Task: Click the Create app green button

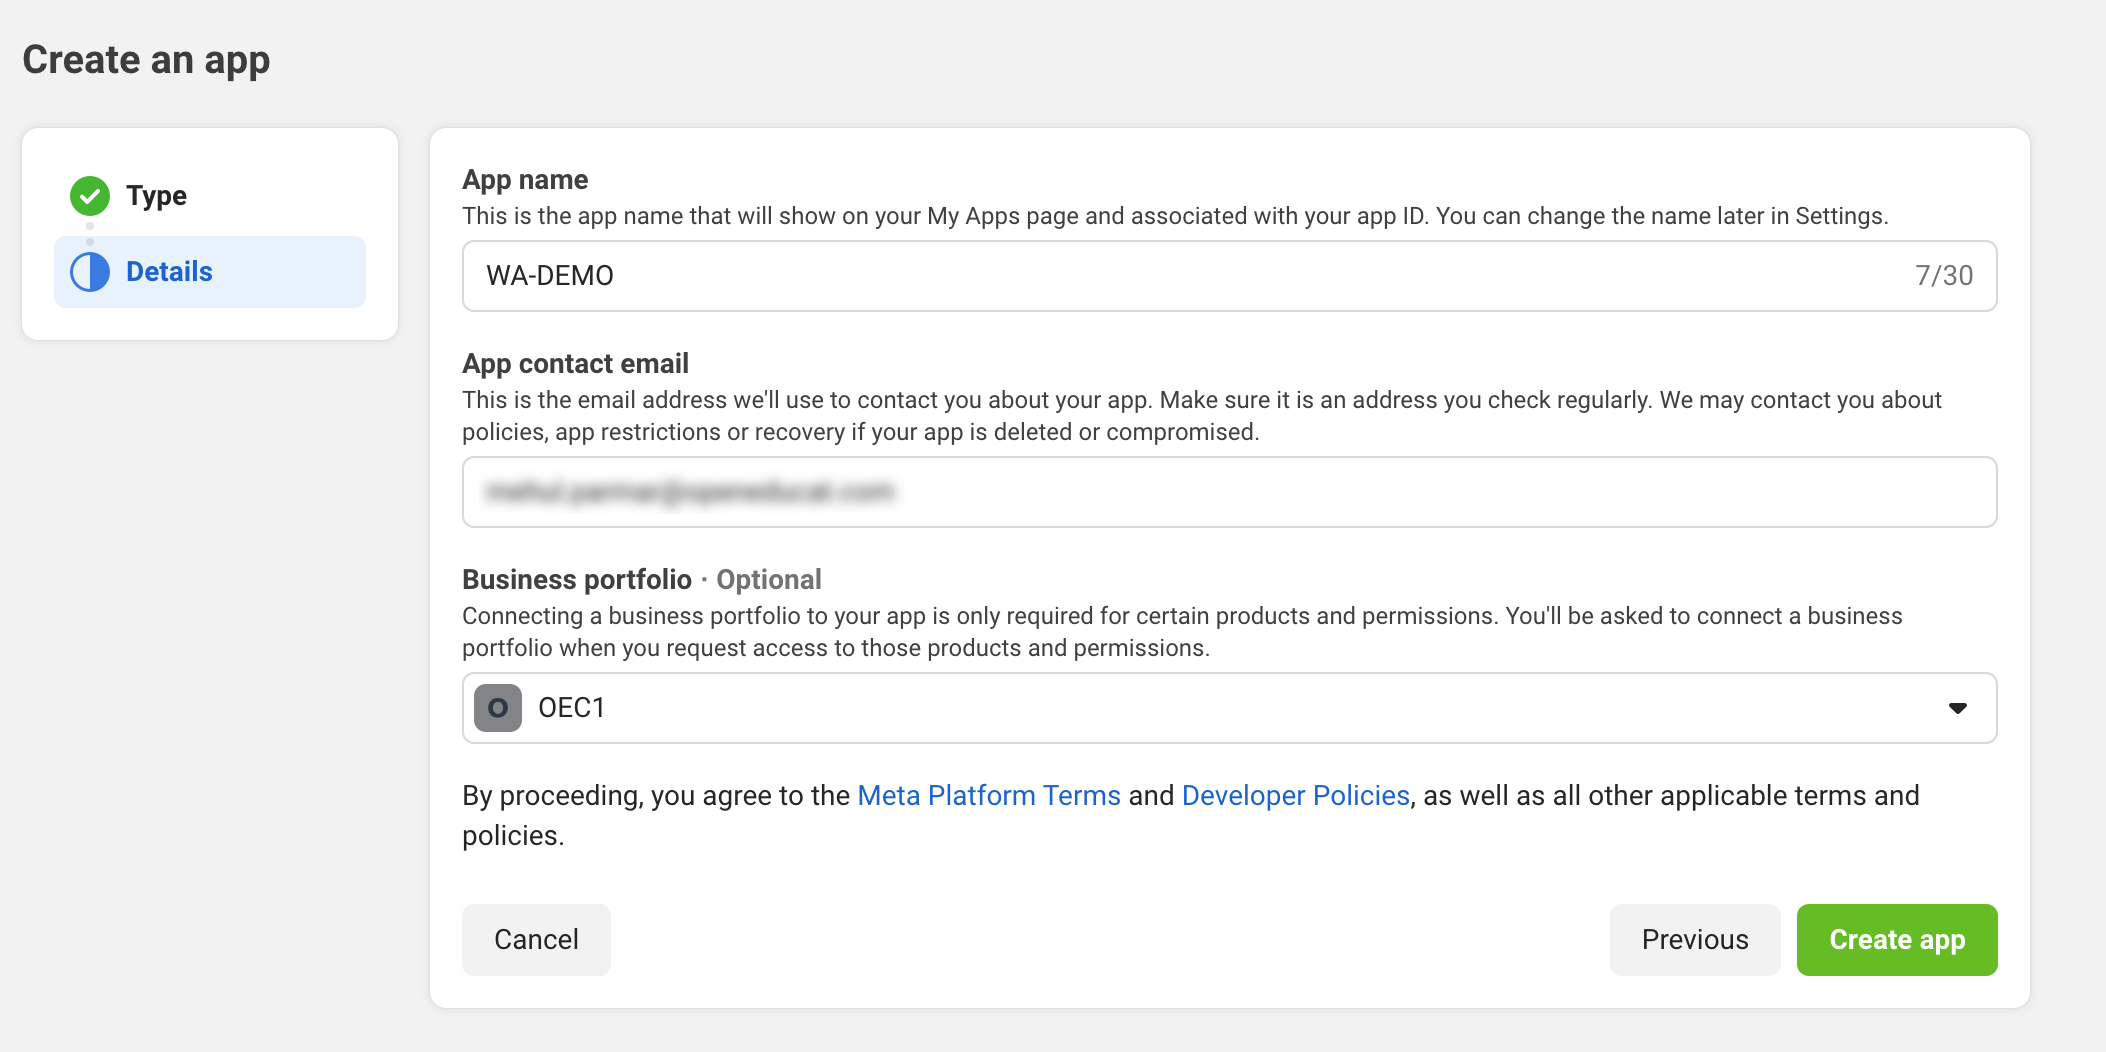Action: (1897, 940)
